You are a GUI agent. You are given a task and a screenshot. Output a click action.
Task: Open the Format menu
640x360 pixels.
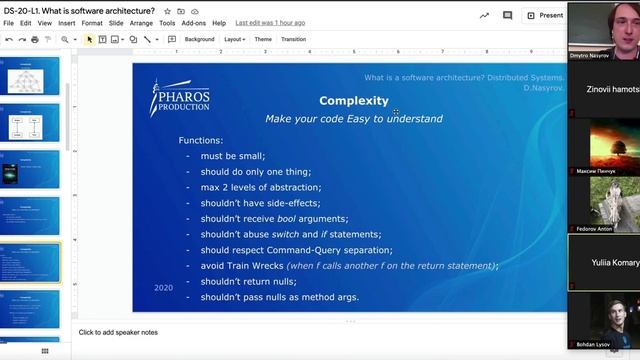pos(92,23)
